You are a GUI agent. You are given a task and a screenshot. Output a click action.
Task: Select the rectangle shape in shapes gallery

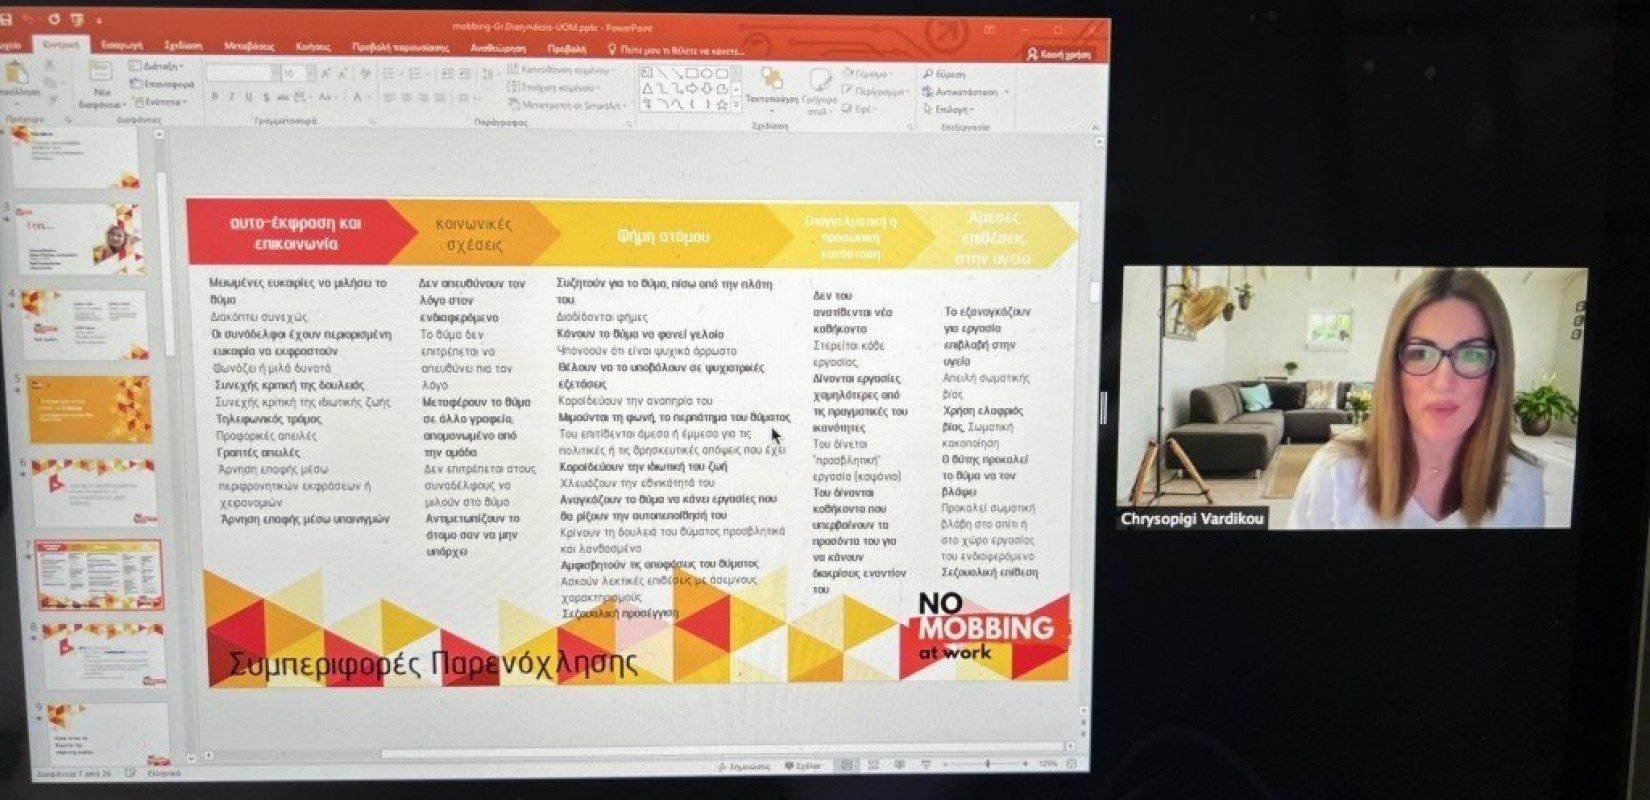(x=692, y=73)
